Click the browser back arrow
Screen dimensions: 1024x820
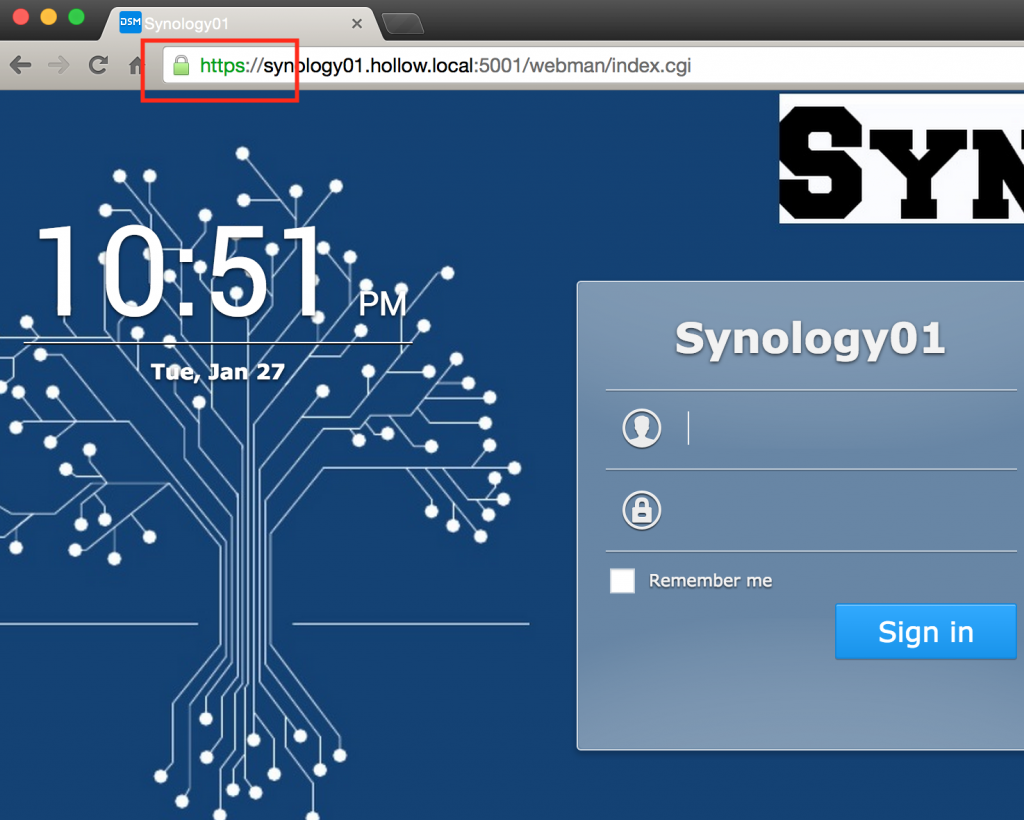point(20,65)
